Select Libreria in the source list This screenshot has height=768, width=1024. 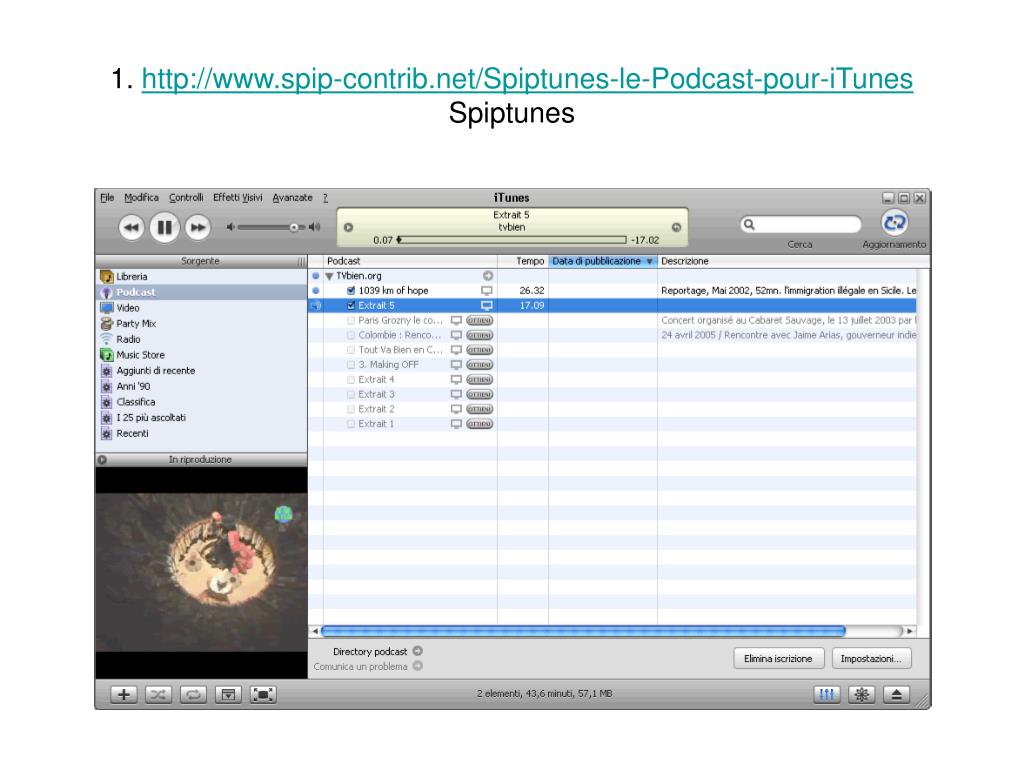click(201, 276)
